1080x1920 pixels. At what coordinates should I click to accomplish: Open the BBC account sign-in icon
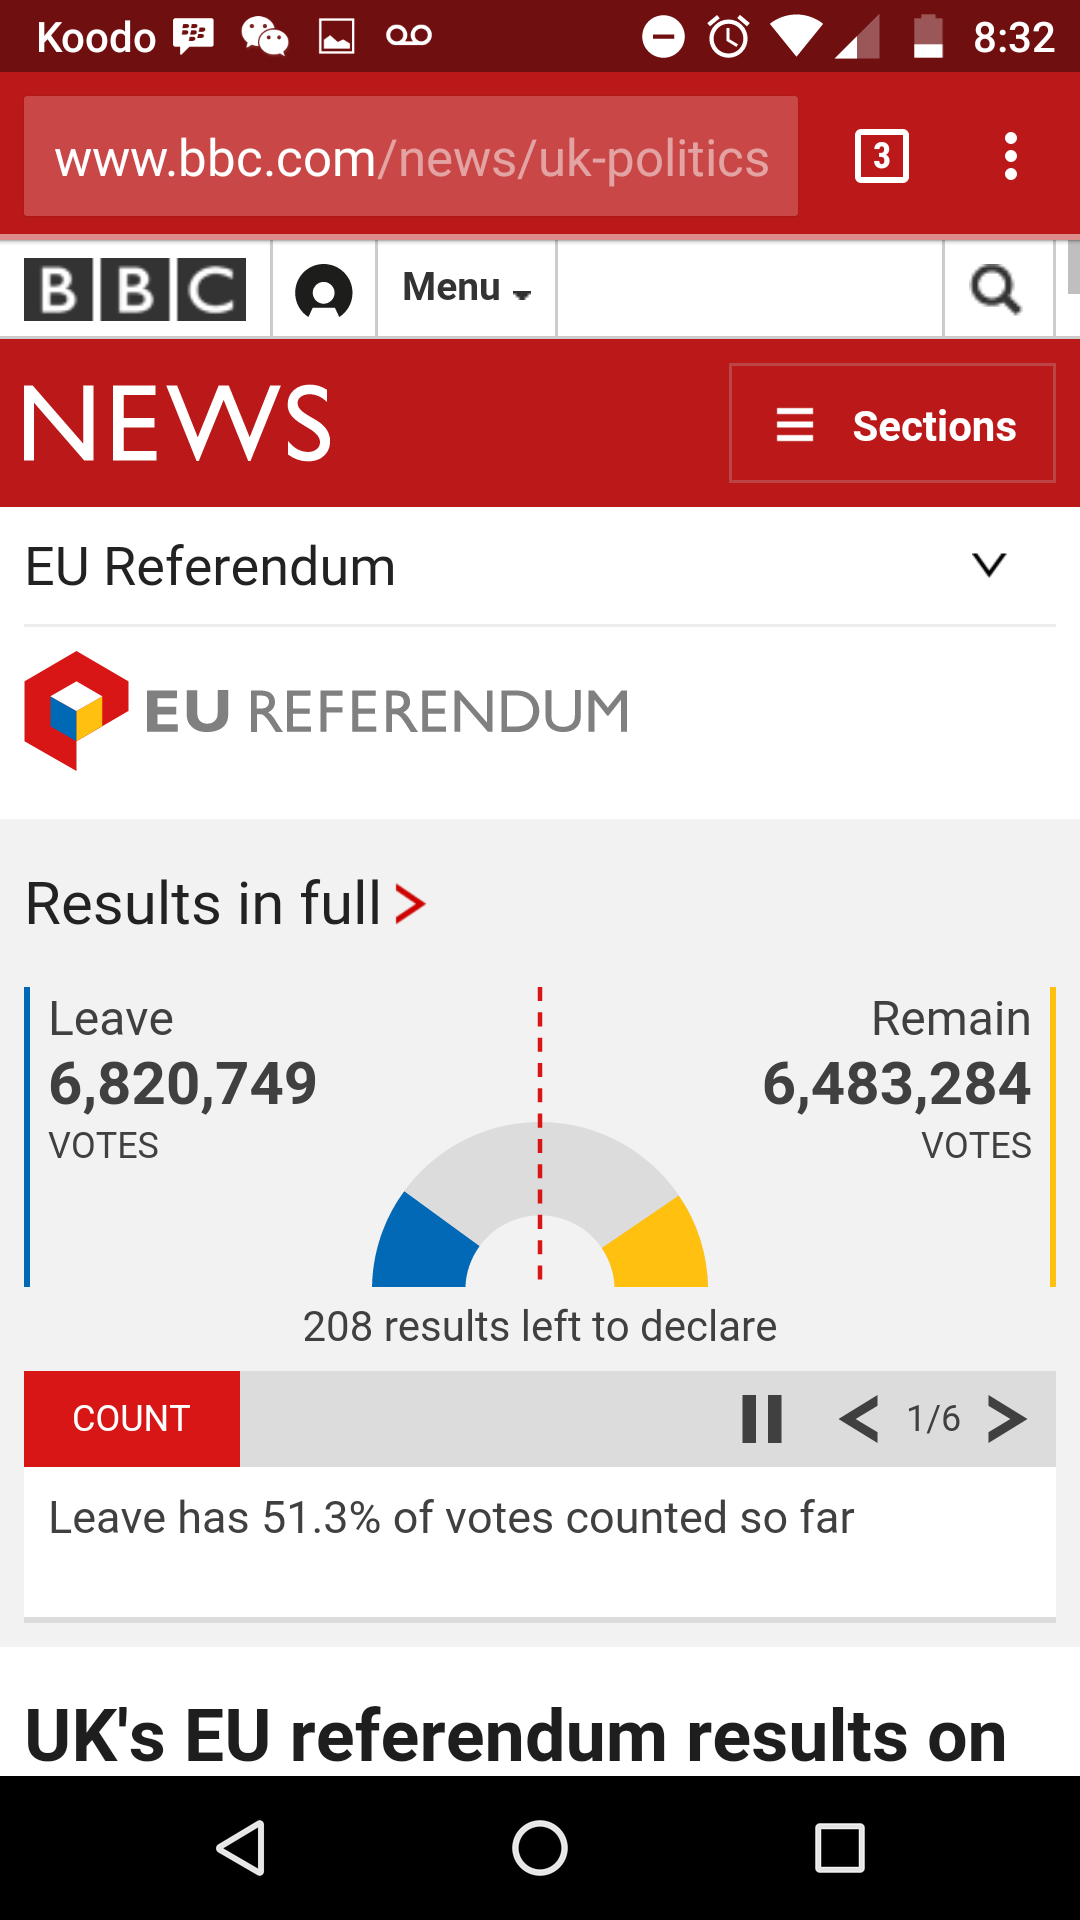[324, 291]
